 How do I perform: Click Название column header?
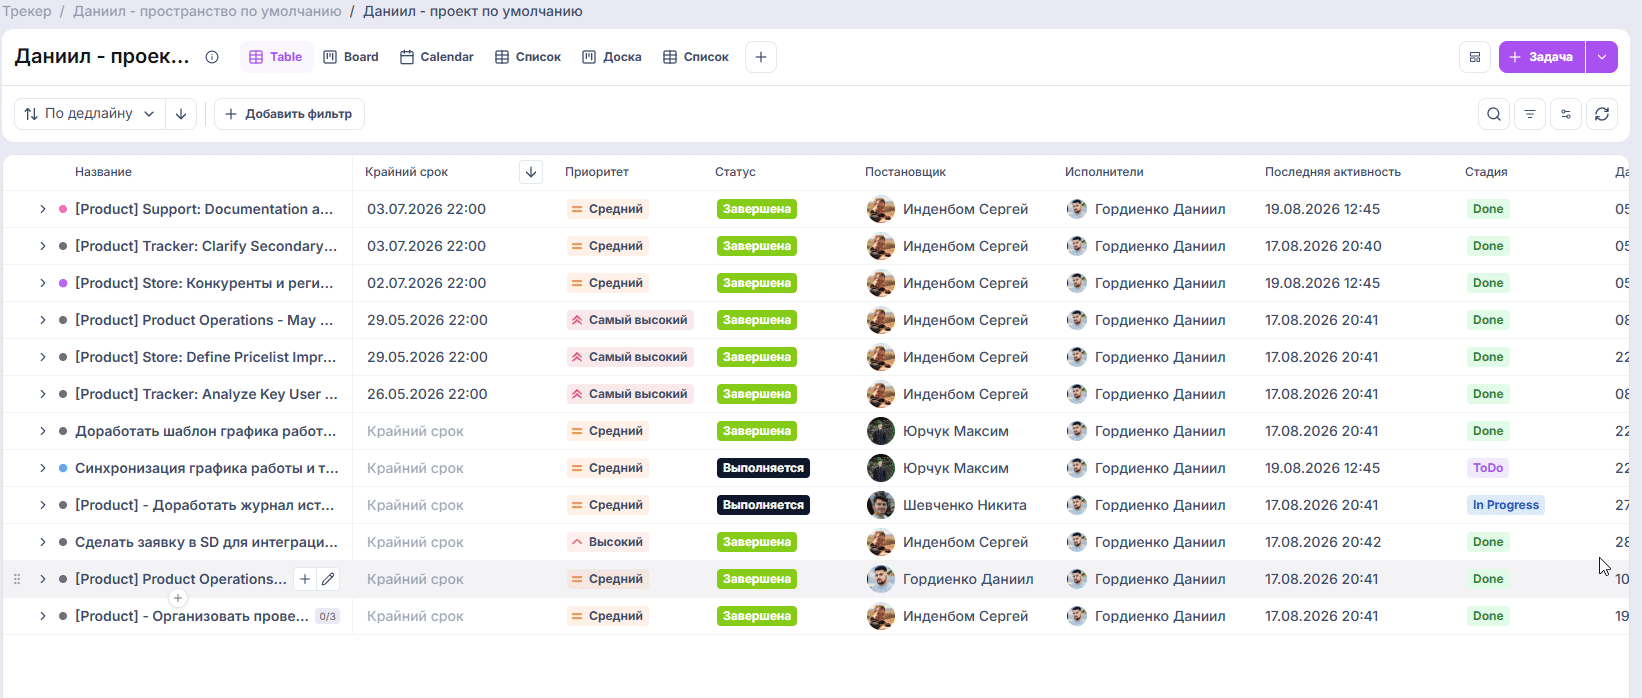(103, 172)
